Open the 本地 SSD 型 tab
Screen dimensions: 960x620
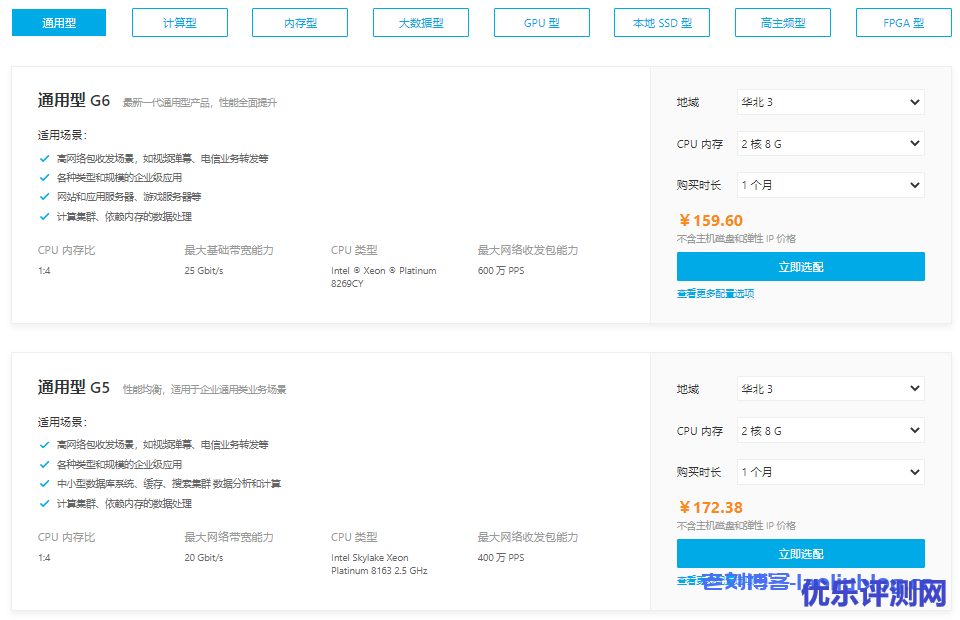[x=662, y=22]
